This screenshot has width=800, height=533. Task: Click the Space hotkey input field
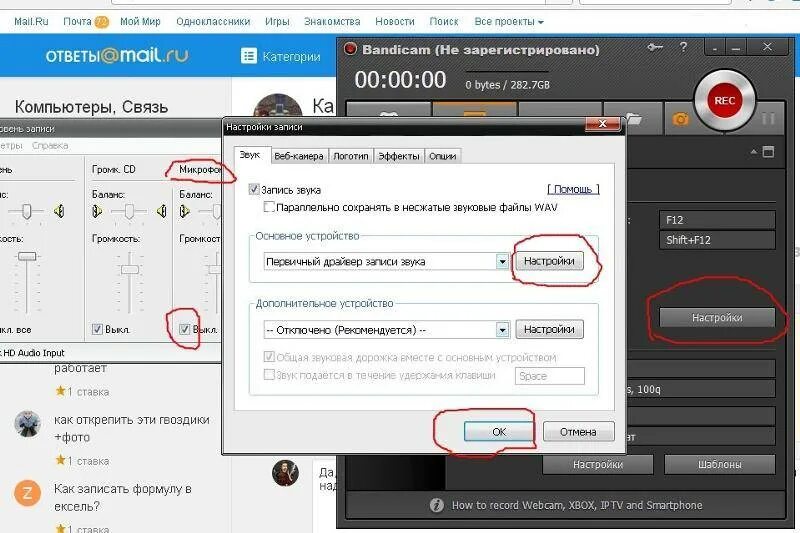[549, 376]
